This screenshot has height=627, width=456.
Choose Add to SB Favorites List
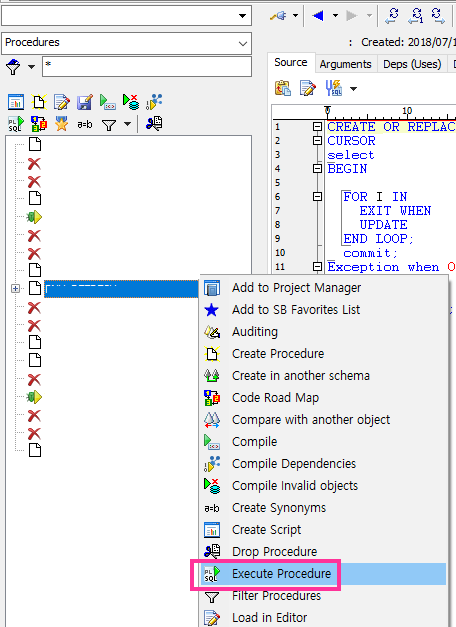324,310
